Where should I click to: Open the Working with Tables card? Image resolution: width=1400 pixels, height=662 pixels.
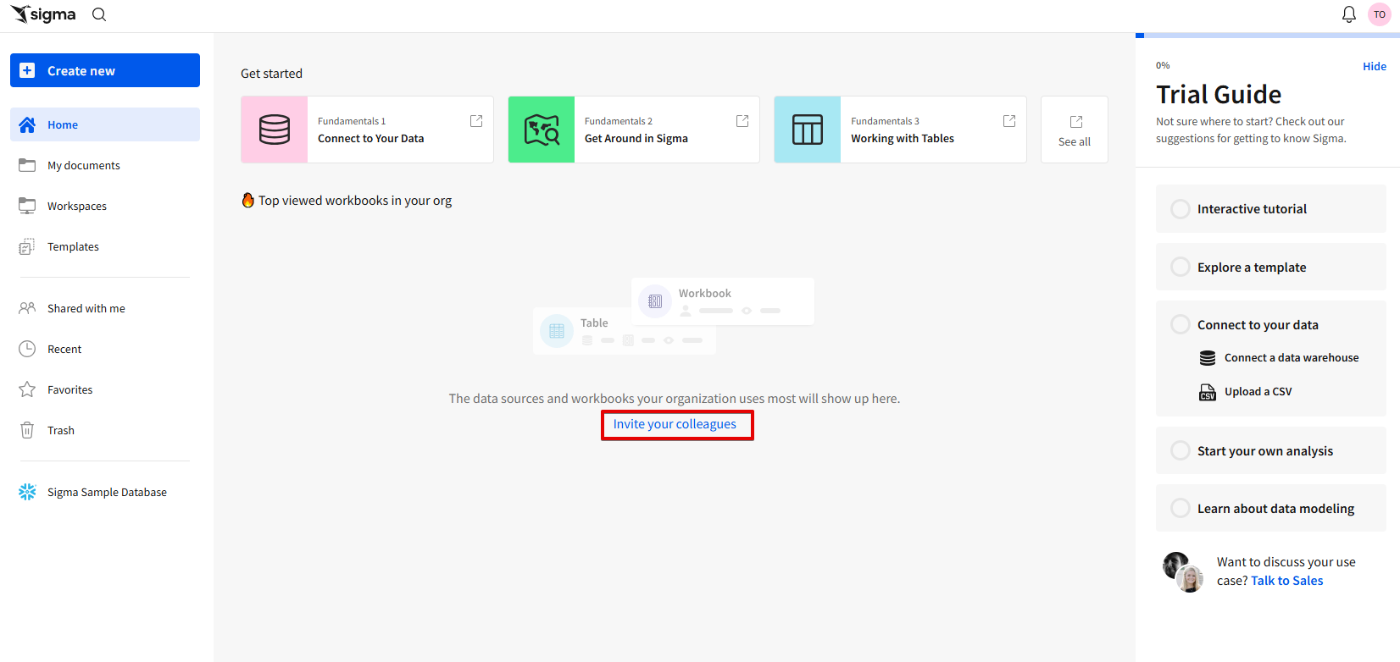tap(900, 130)
